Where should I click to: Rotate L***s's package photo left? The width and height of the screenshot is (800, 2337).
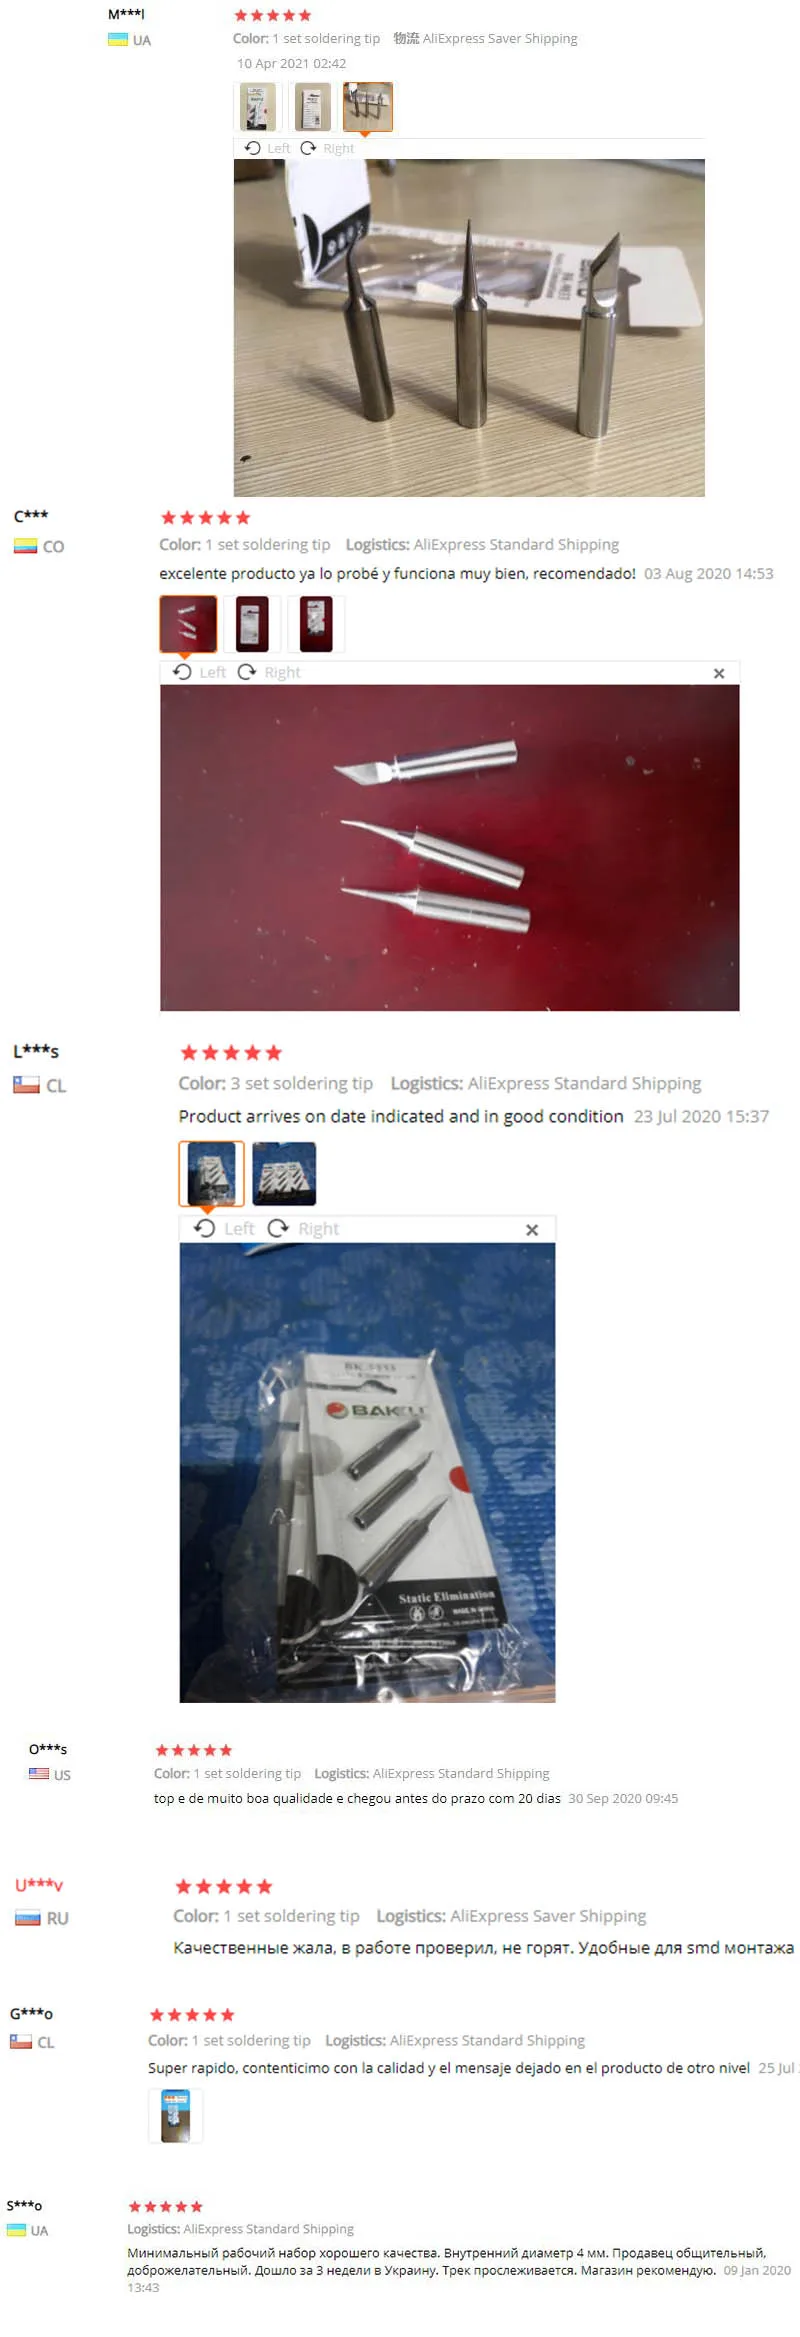tap(224, 1228)
